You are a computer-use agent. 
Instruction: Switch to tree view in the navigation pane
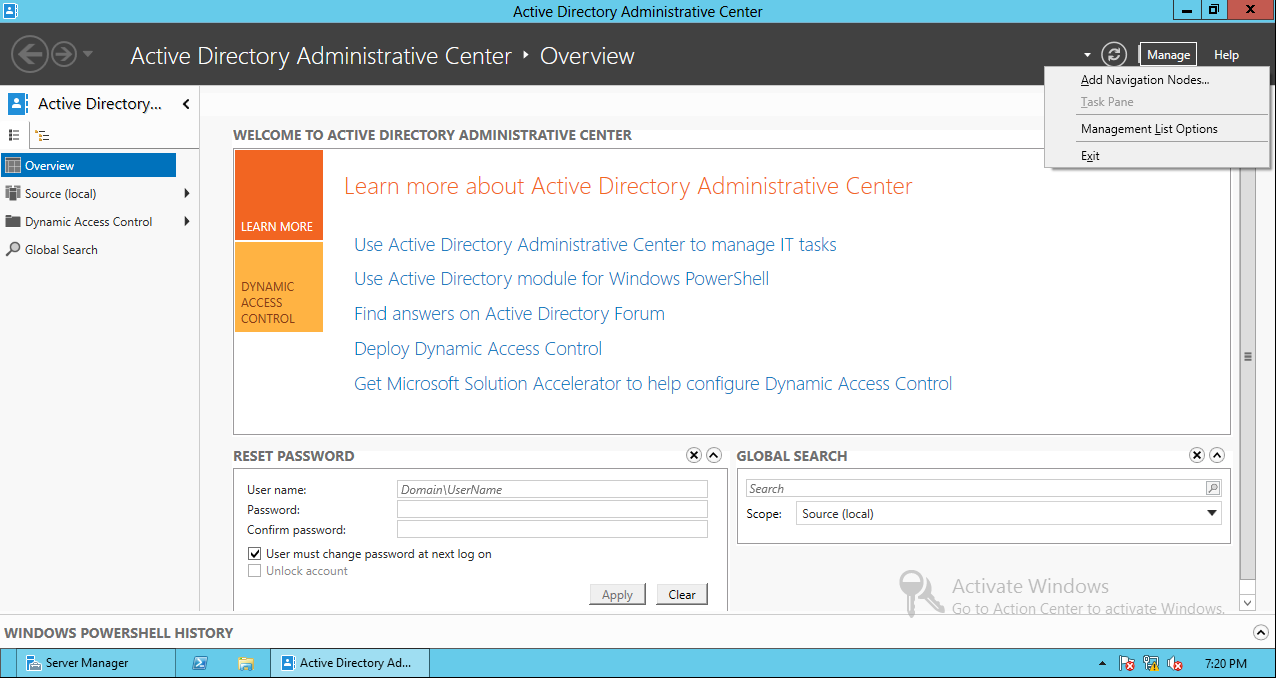pos(41,135)
